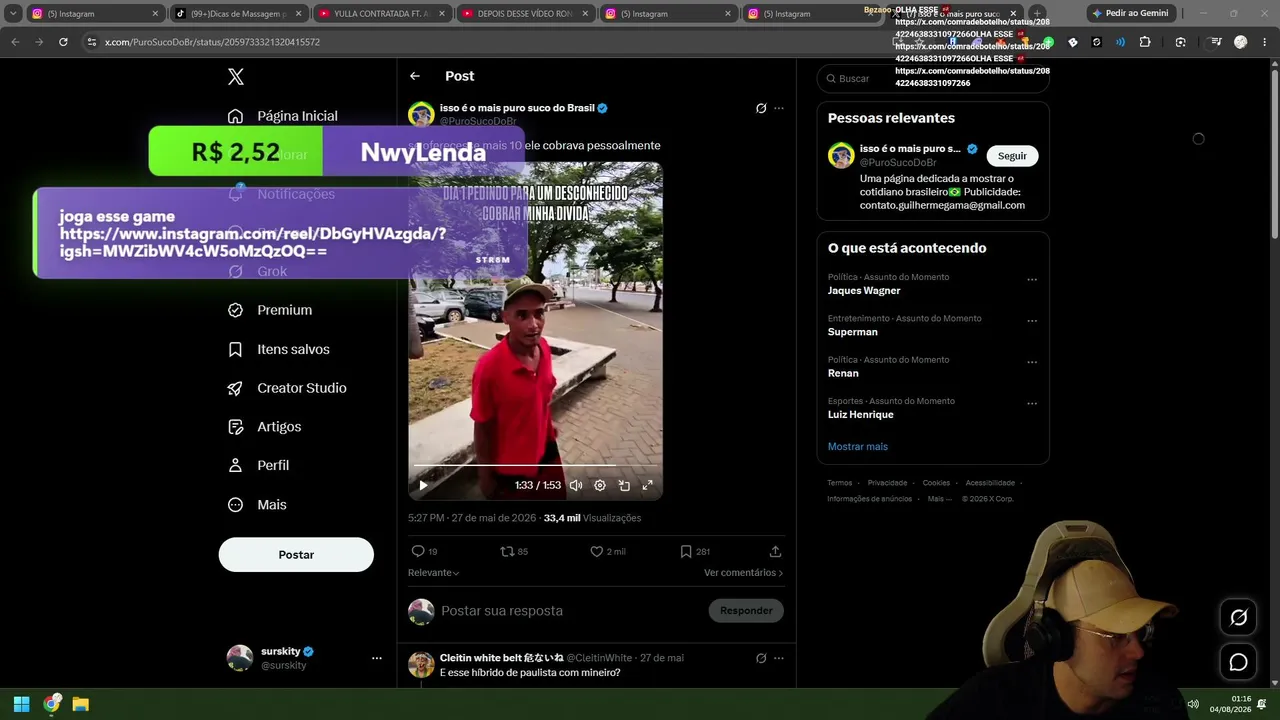Screen dimensions: 1280x720
Task: Click the Responder button
Action: point(746,611)
